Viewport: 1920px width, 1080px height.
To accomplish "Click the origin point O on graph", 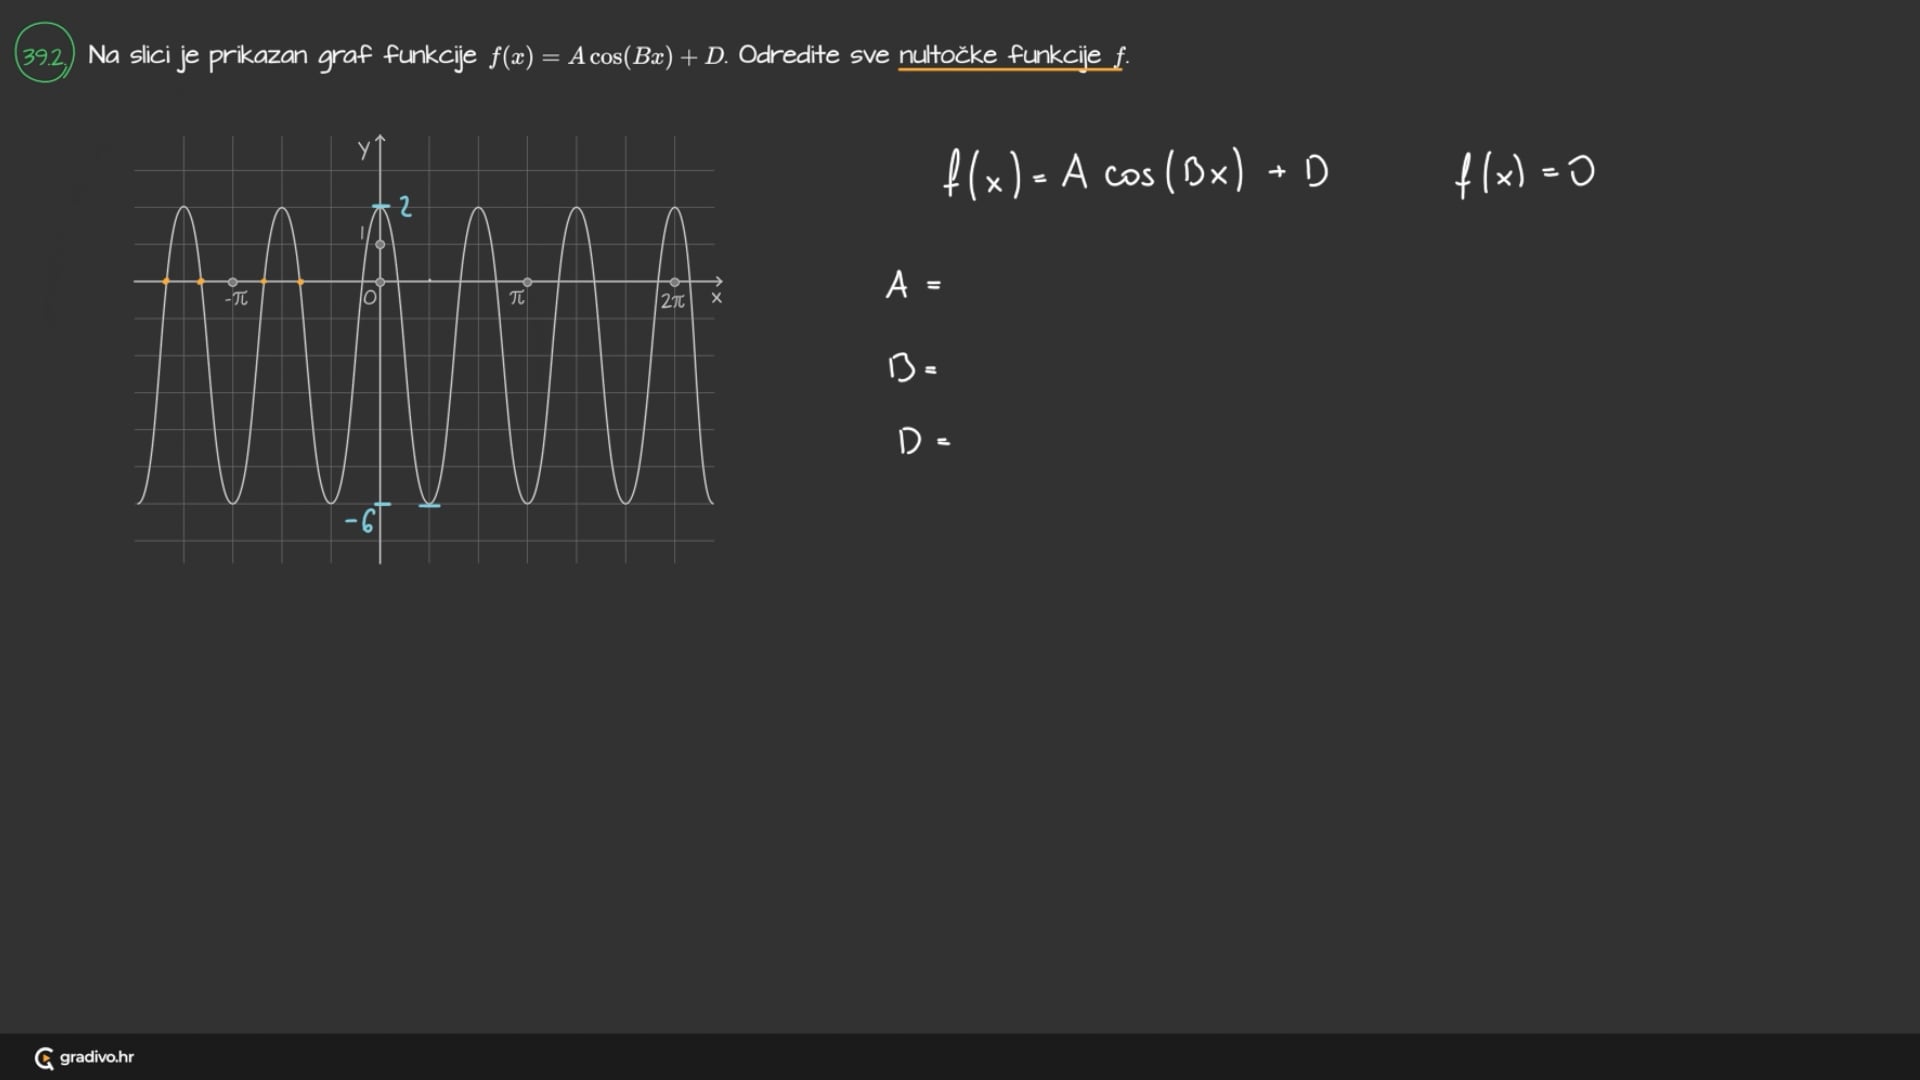I will point(380,282).
